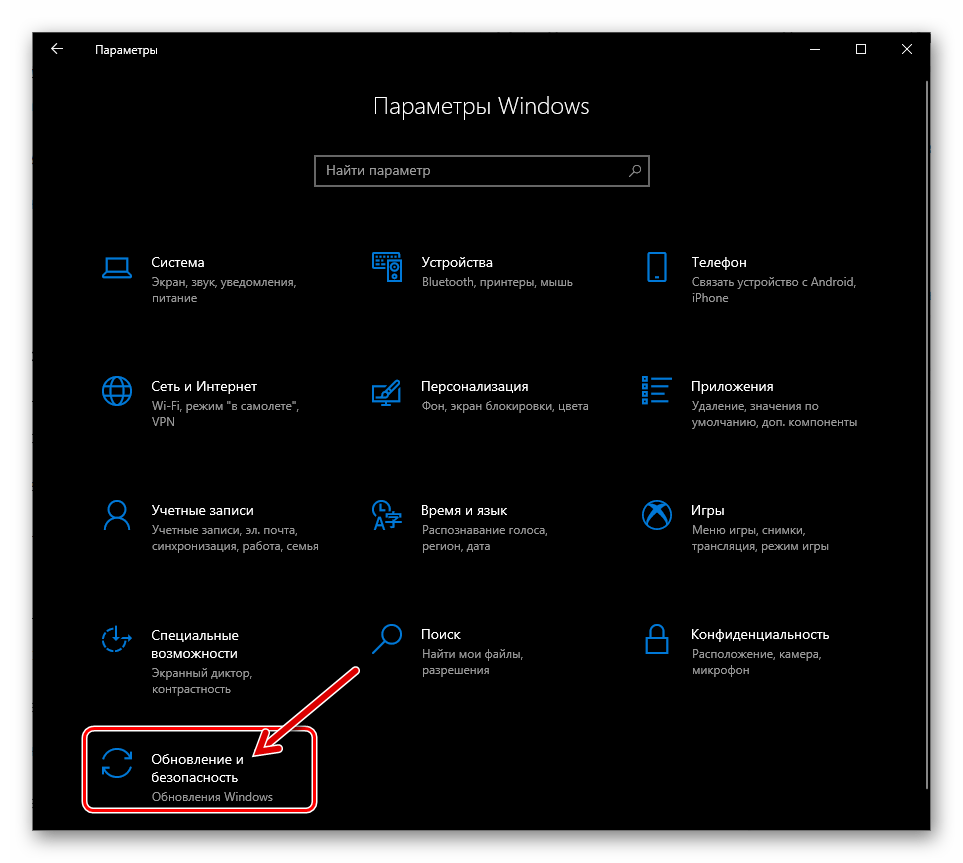Image resolution: width=963 pixels, height=863 pixels.
Task: Click the Параметры title in the title bar
Action: click(x=126, y=50)
